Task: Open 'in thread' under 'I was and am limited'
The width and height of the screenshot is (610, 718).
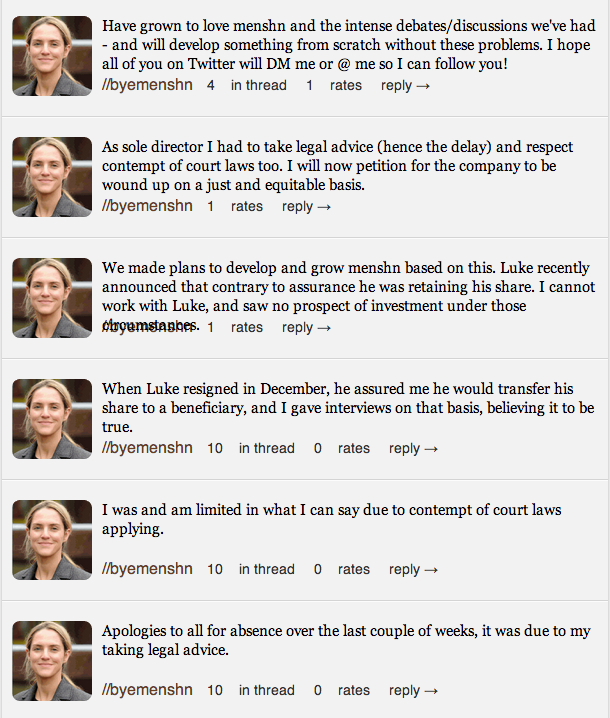Action: tap(266, 570)
